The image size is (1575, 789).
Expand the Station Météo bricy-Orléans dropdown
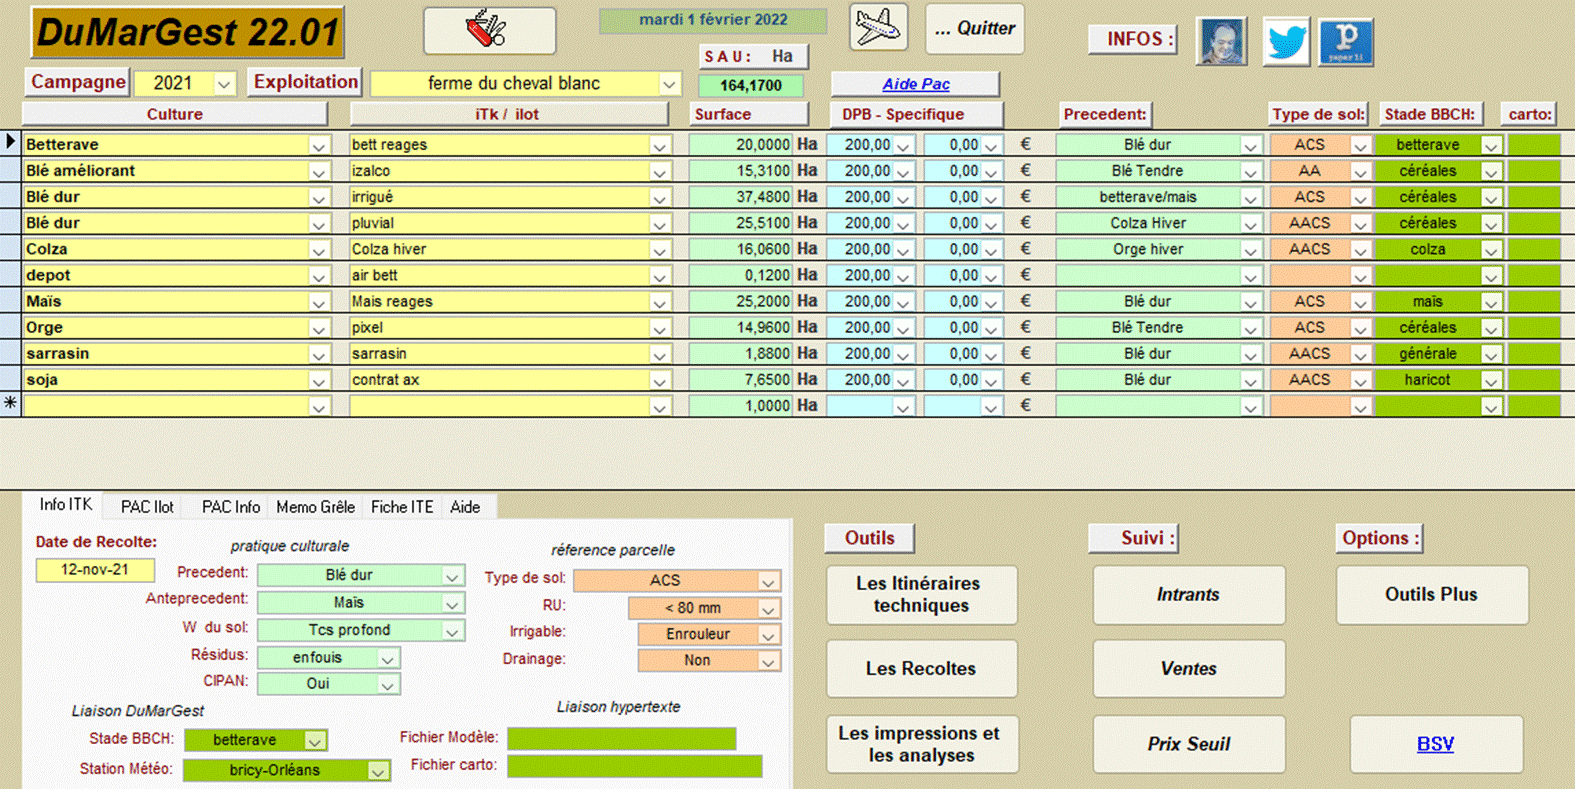click(378, 771)
